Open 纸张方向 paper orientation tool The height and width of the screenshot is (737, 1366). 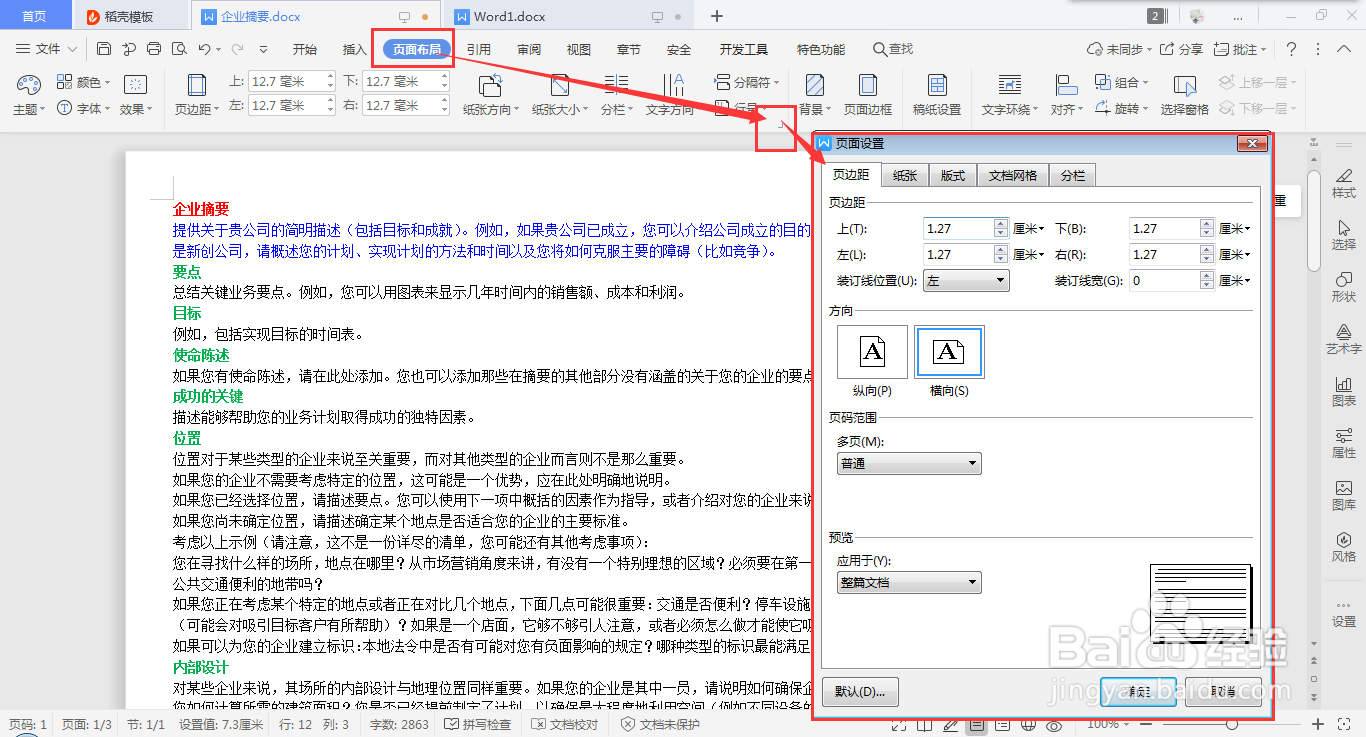[491, 96]
